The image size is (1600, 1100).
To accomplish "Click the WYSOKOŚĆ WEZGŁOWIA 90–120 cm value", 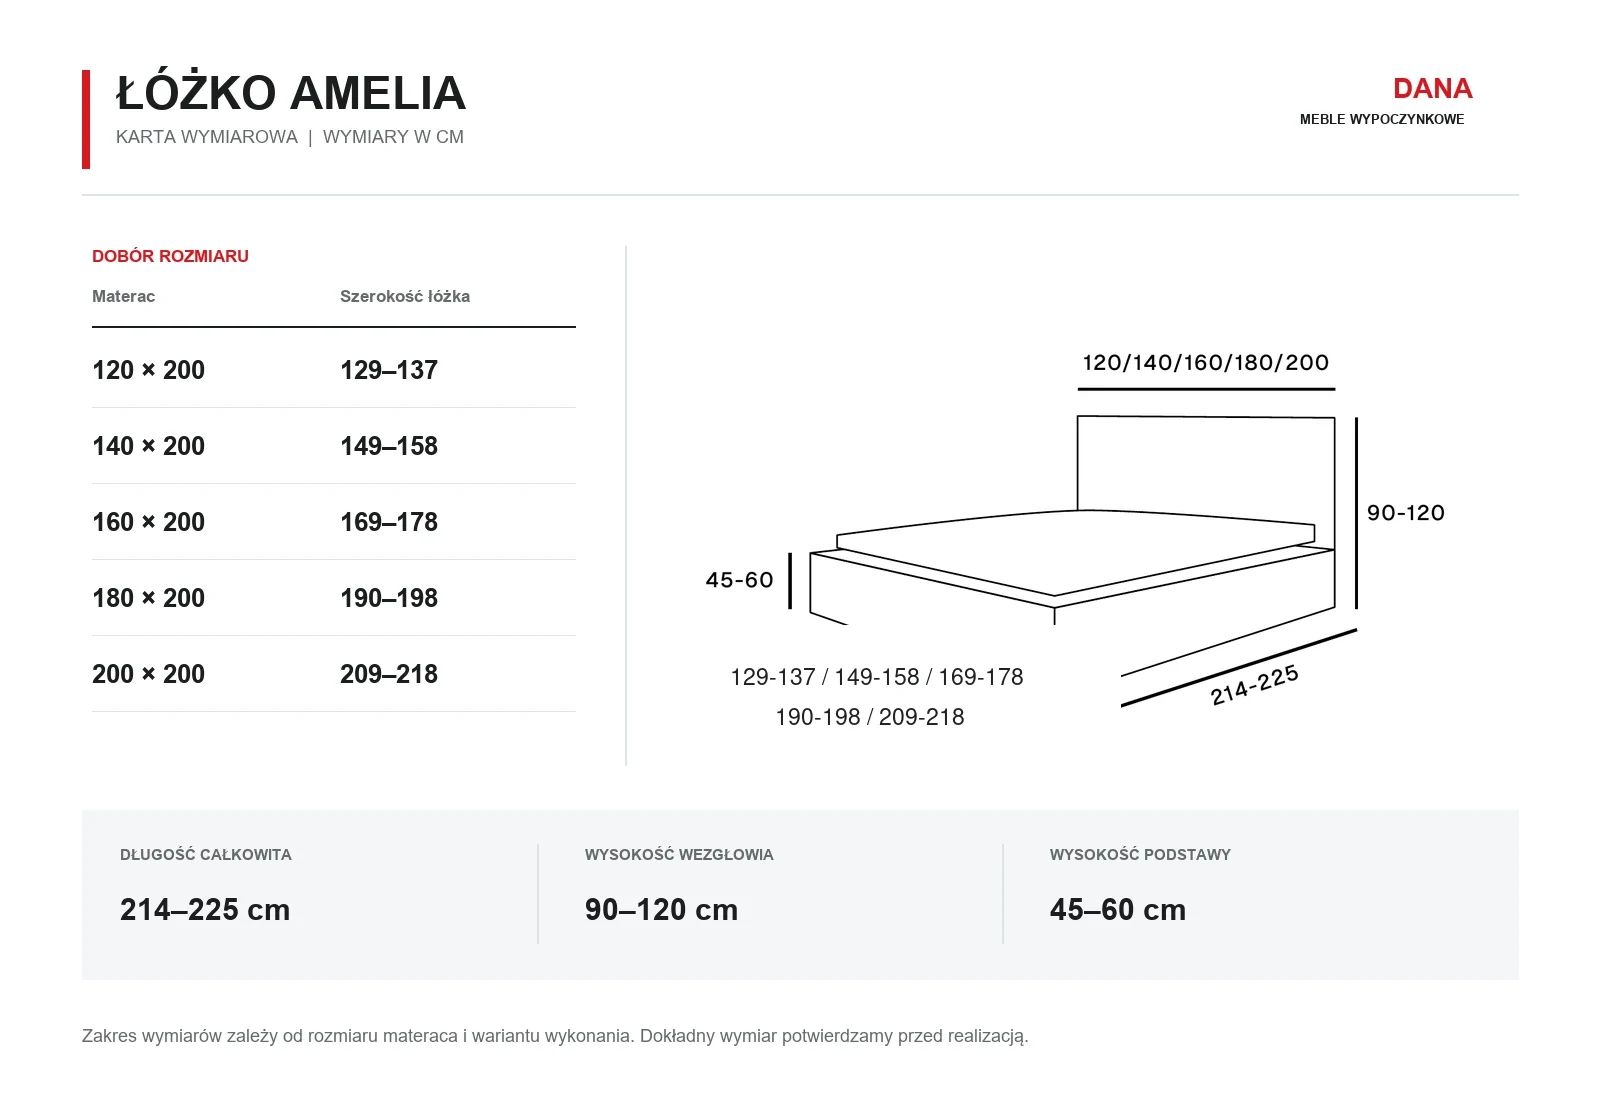I will (x=661, y=910).
